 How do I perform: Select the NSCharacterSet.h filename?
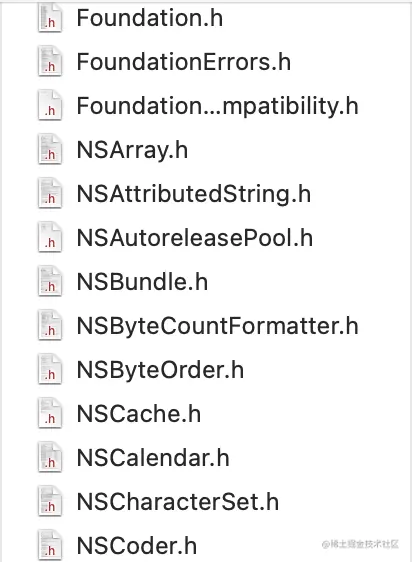coord(178,502)
